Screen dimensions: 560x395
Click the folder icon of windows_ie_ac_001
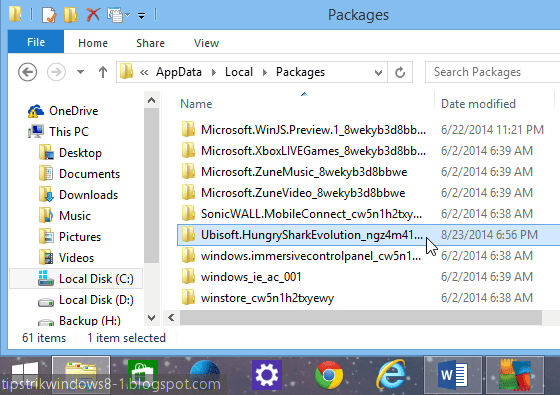188,277
